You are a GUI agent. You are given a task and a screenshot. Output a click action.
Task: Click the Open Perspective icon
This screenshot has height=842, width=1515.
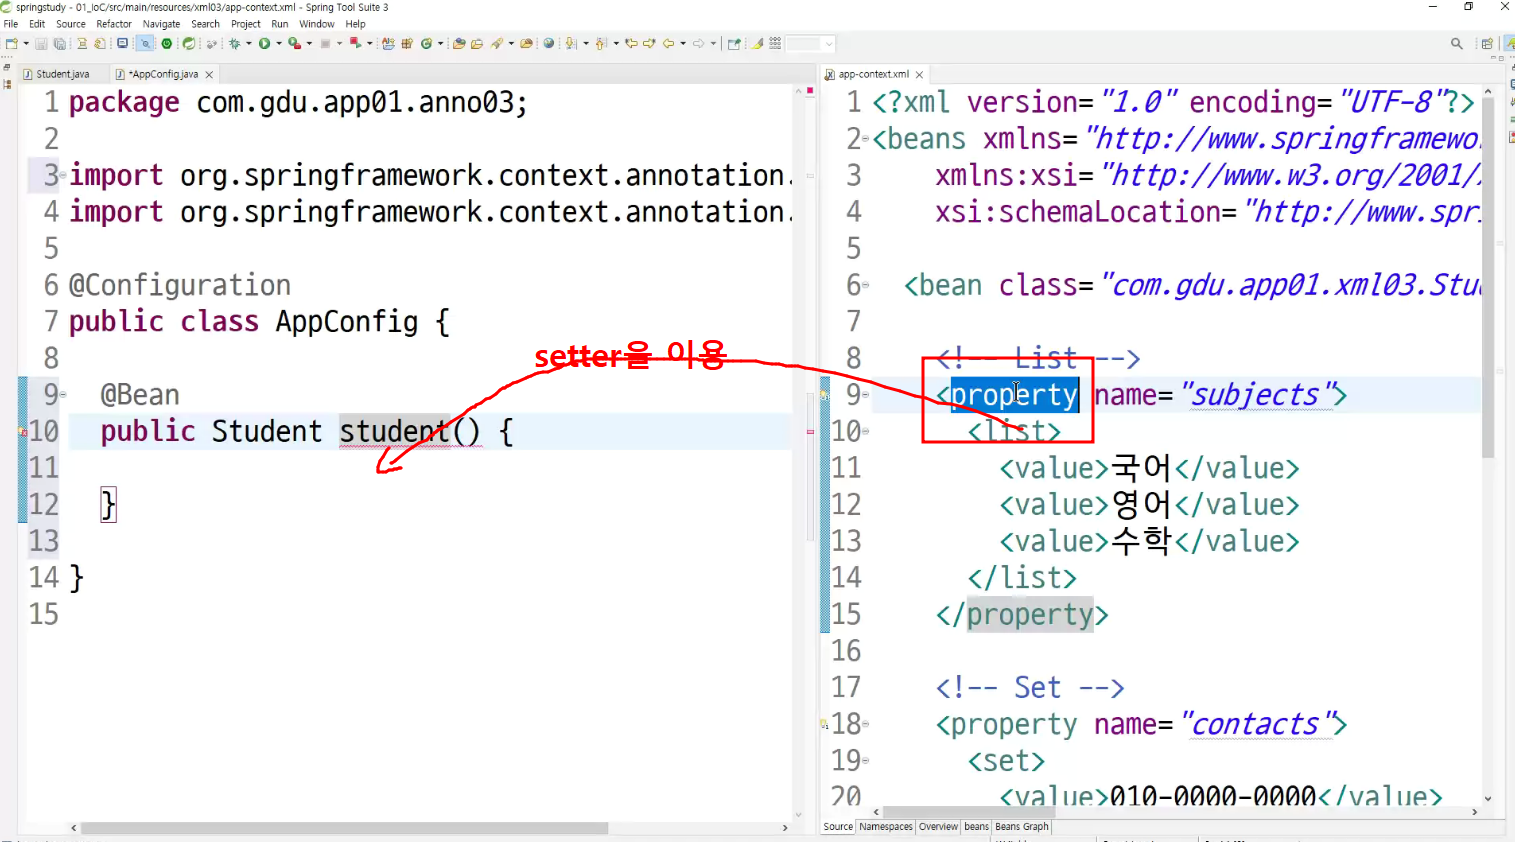1487,43
